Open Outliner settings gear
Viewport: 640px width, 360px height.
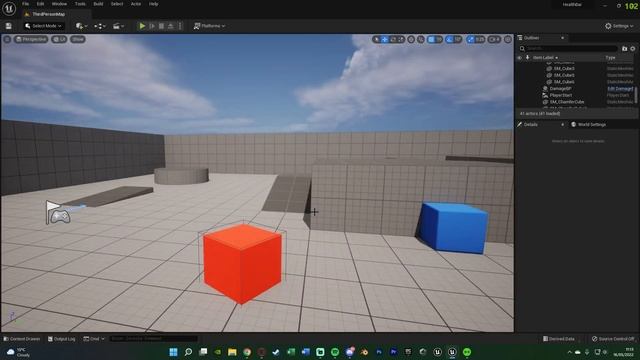(633, 49)
